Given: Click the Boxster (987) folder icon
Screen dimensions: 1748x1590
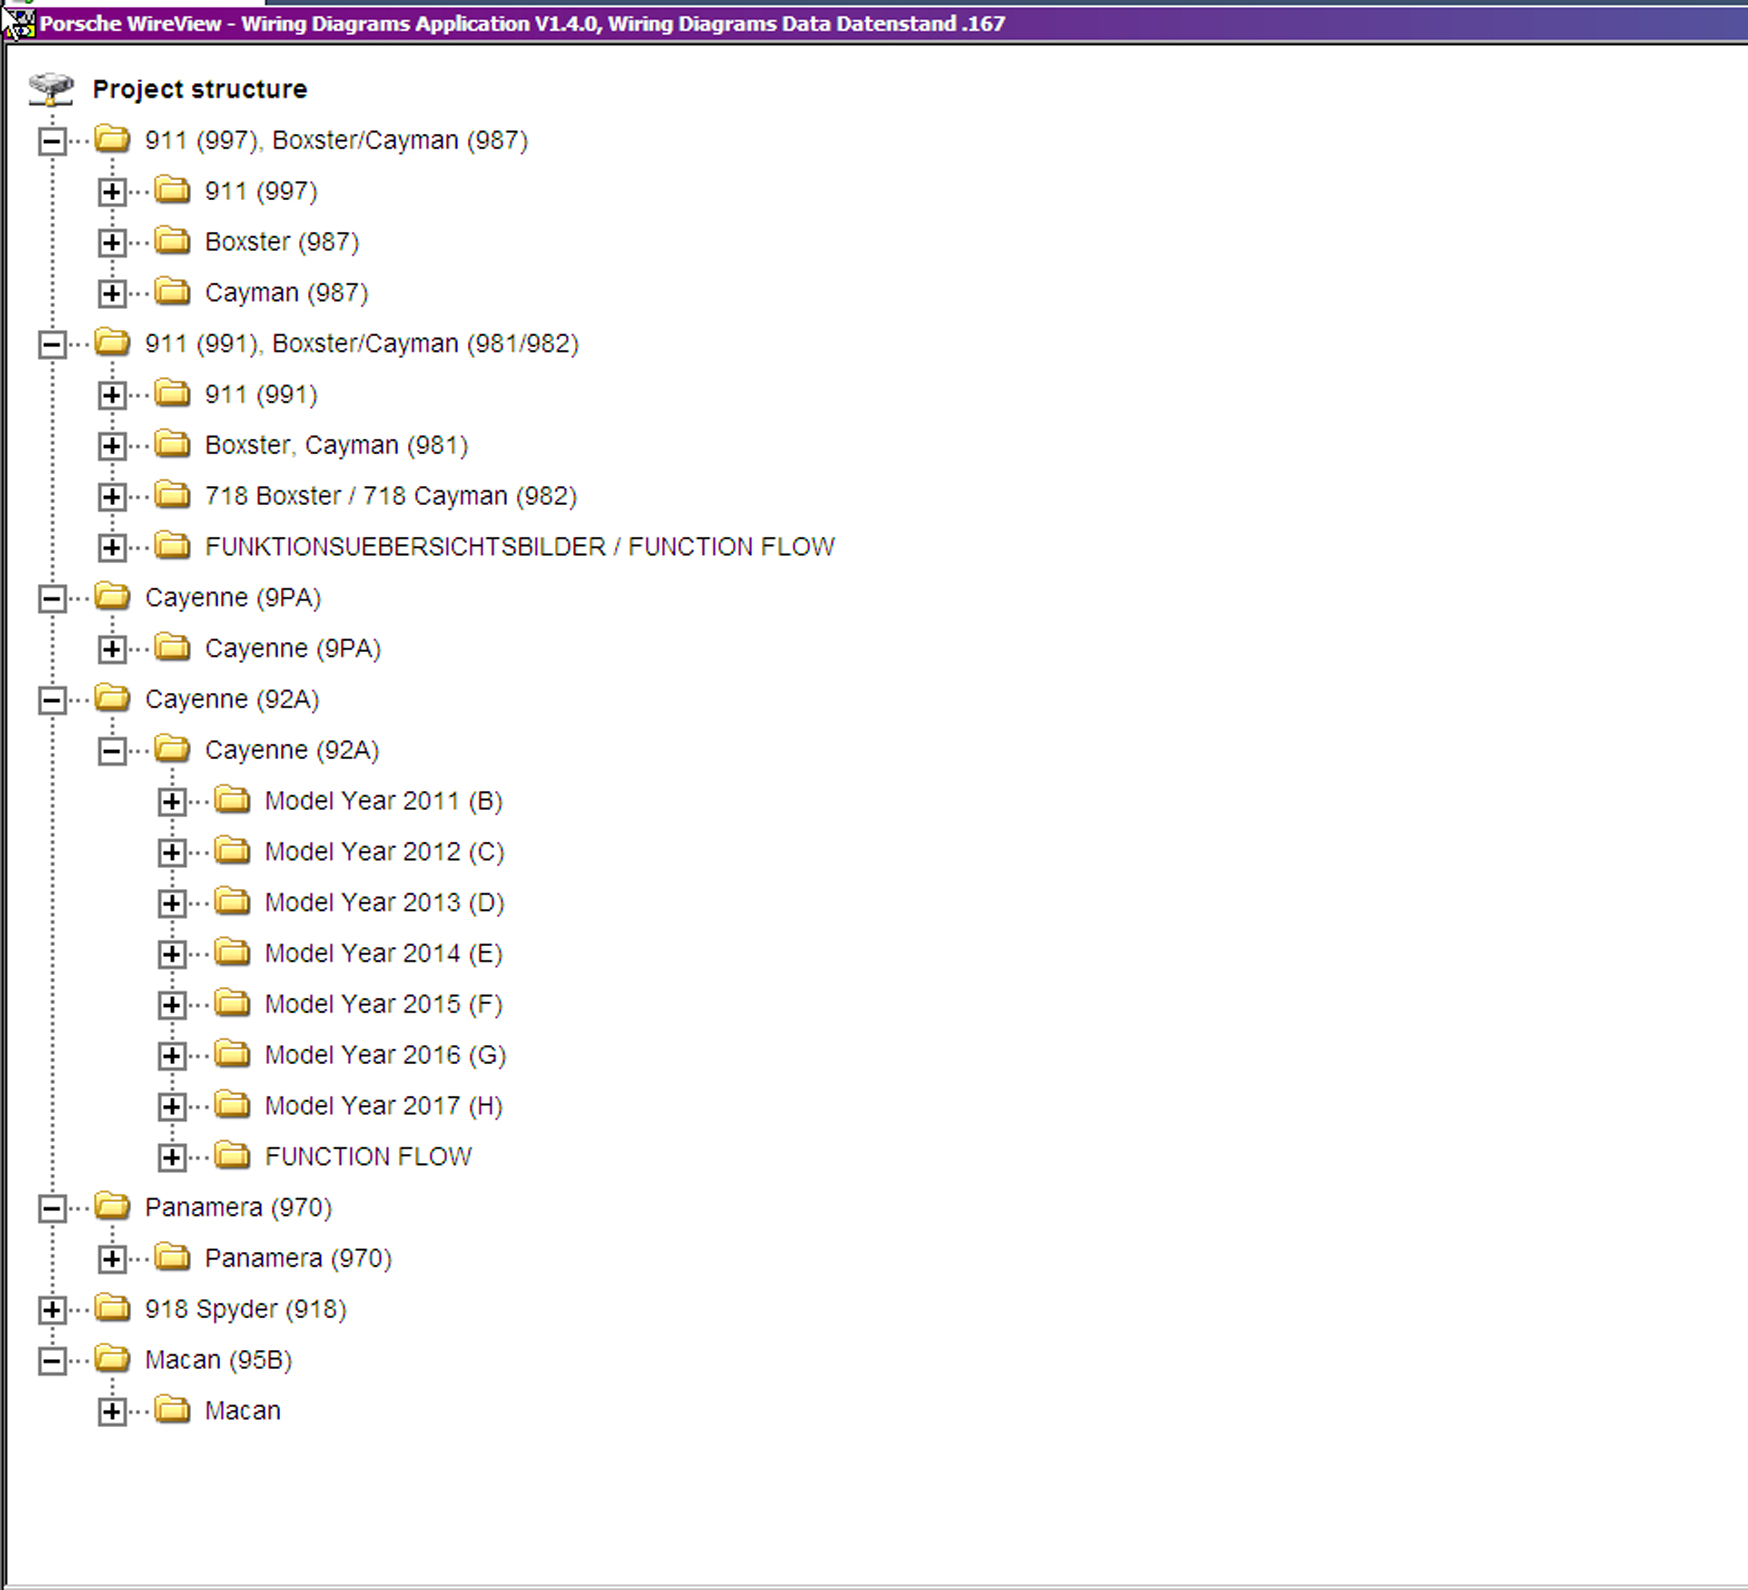Looking at the screenshot, I should [173, 241].
